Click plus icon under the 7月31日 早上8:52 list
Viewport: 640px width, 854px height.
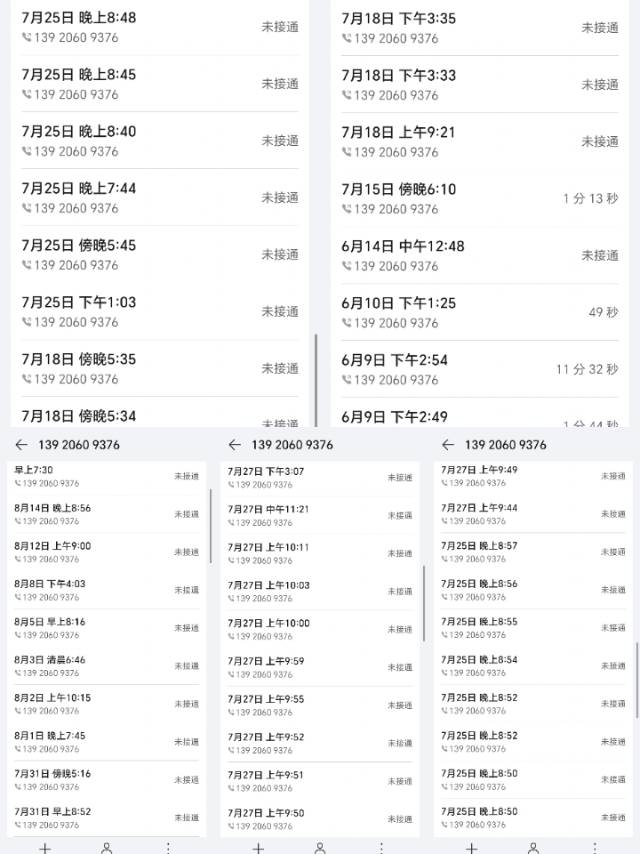click(44, 848)
